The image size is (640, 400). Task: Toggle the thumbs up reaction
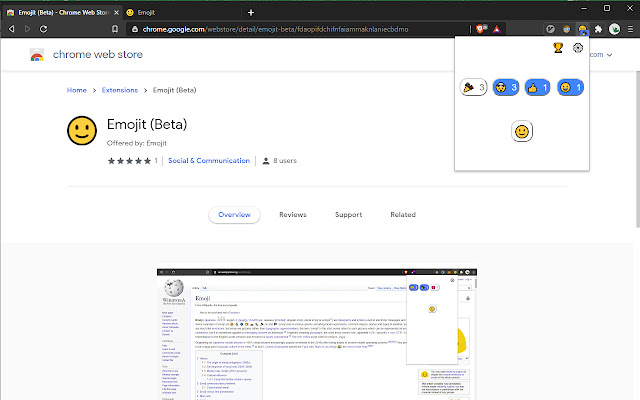(537, 87)
